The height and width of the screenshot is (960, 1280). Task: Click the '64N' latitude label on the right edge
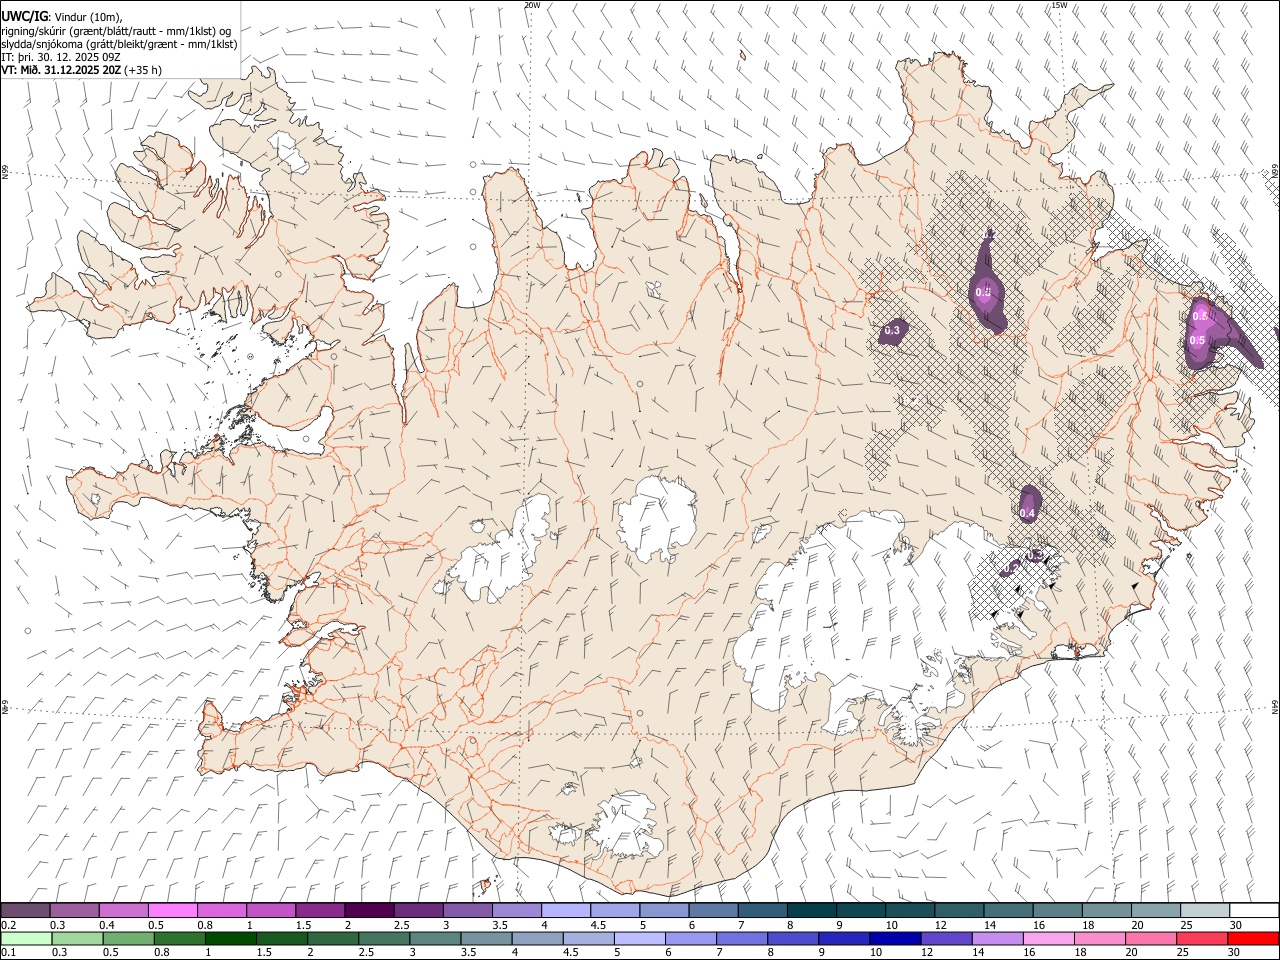1275,706
